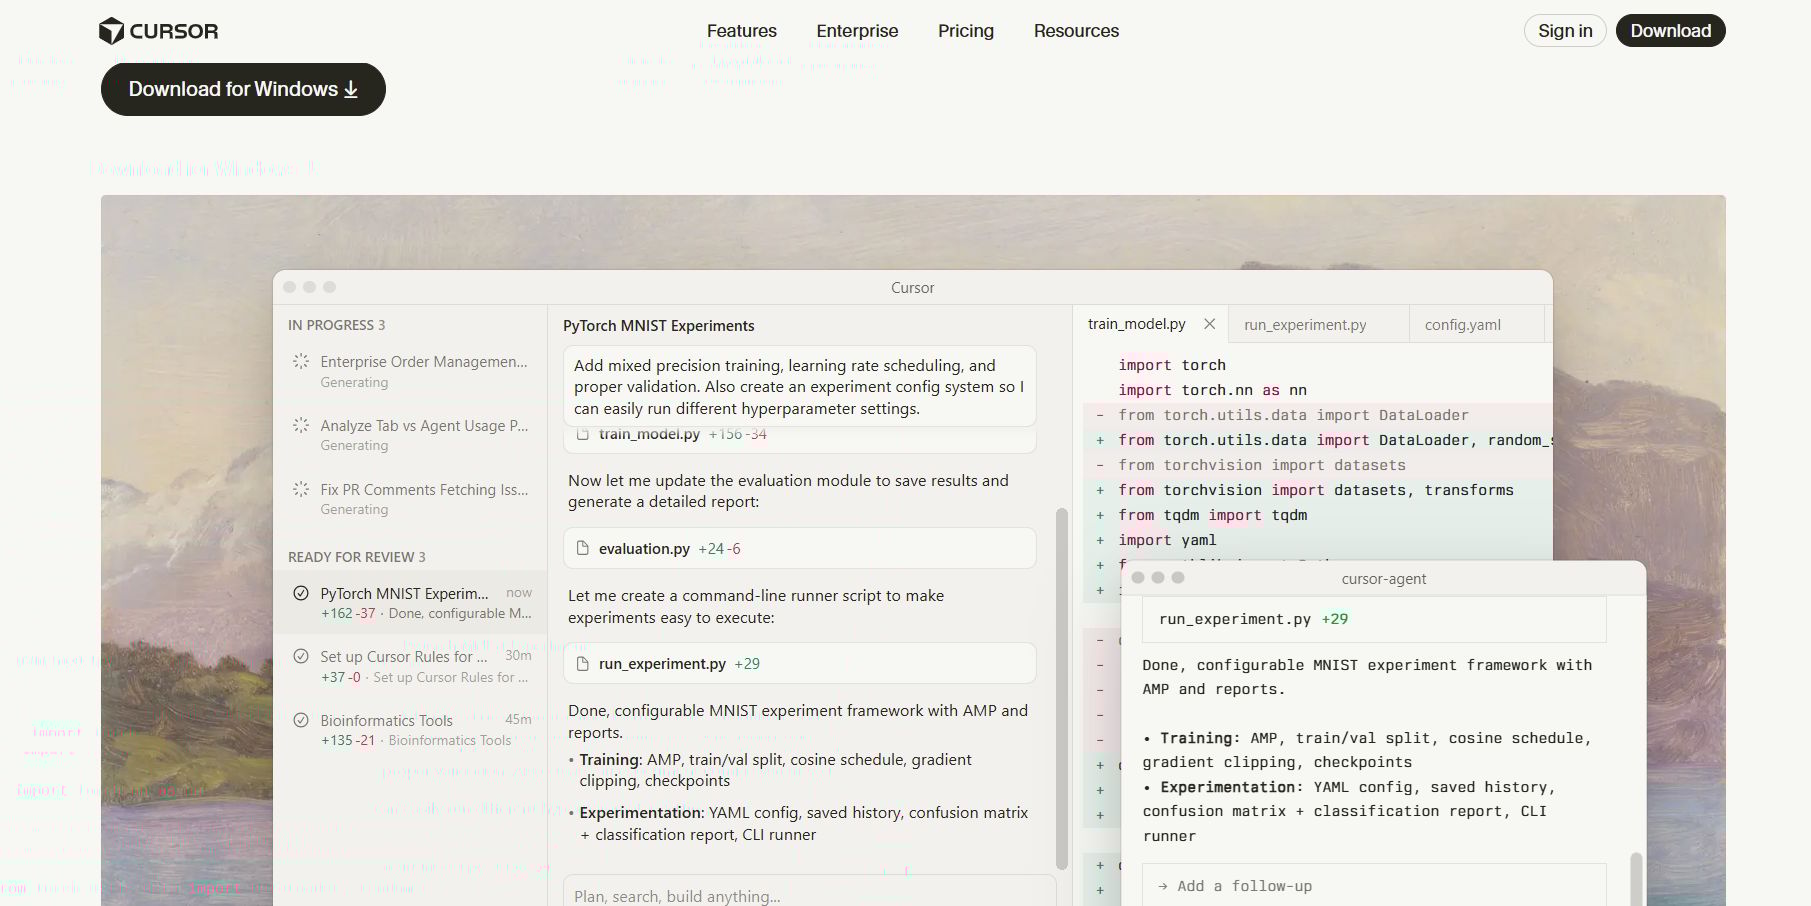Click the checkmark icon for PyTorch MNIST Experiments

(x=301, y=593)
